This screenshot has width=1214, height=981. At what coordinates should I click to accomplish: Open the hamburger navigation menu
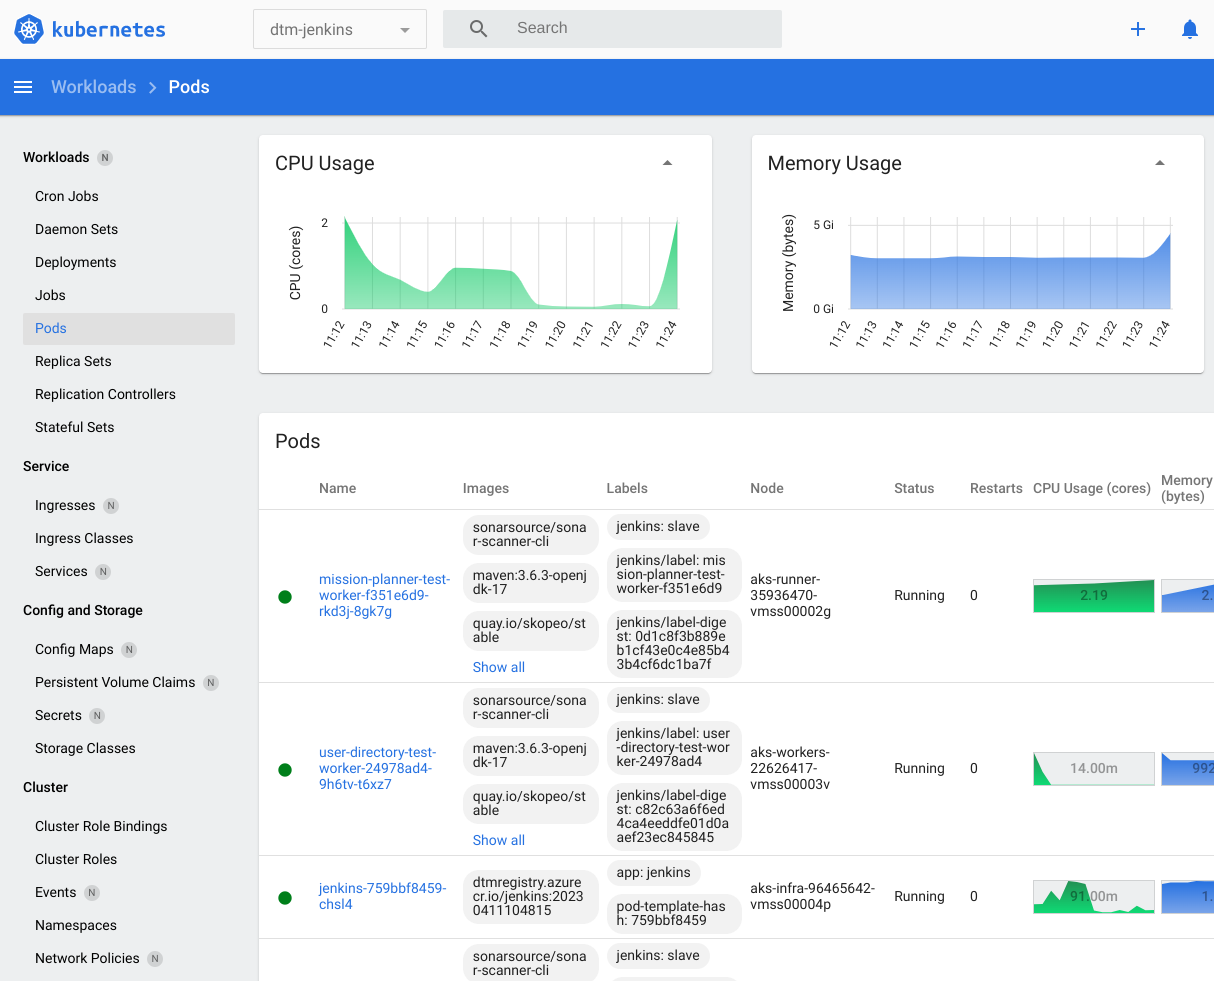click(x=23, y=87)
